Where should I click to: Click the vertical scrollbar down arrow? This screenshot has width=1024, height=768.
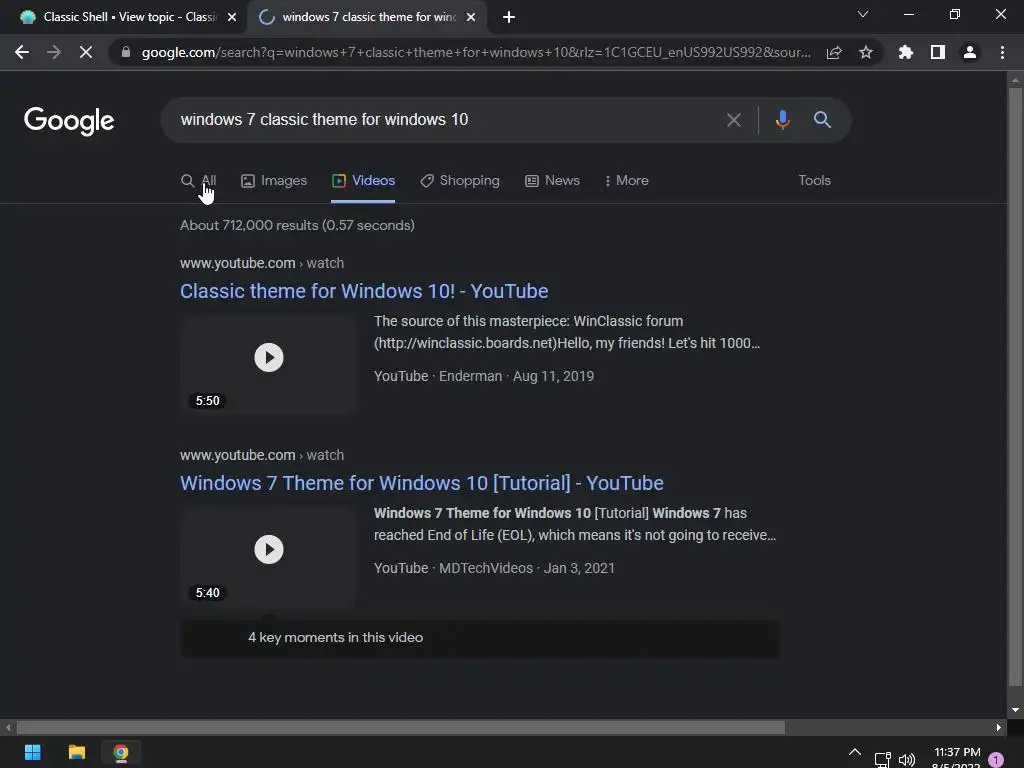click(1015, 710)
